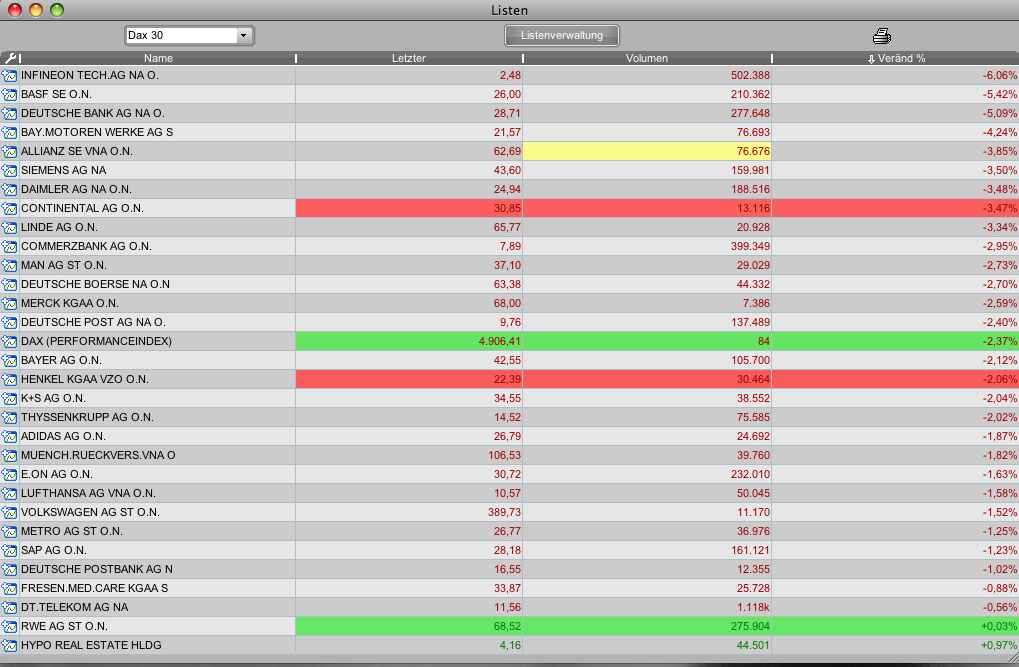Open chart icon for RWE AG ST
Viewport: 1019px width, 667px height.
tap(10, 626)
